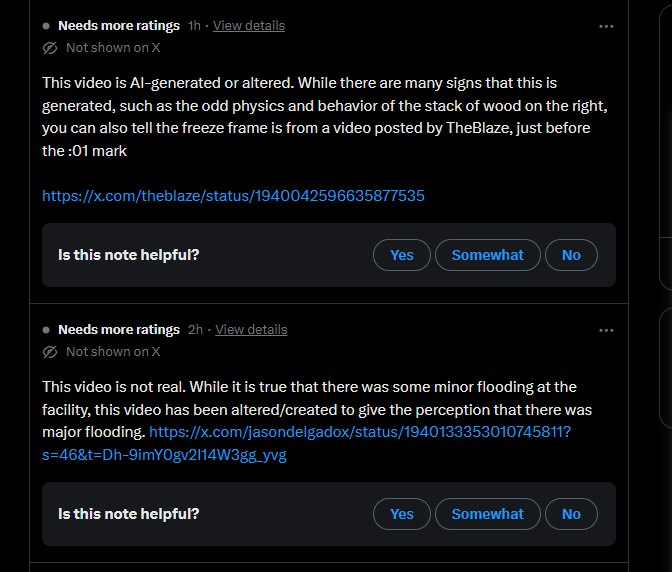Open View details for the 2h note
Screen dimensions: 672x572
click(x=251, y=329)
